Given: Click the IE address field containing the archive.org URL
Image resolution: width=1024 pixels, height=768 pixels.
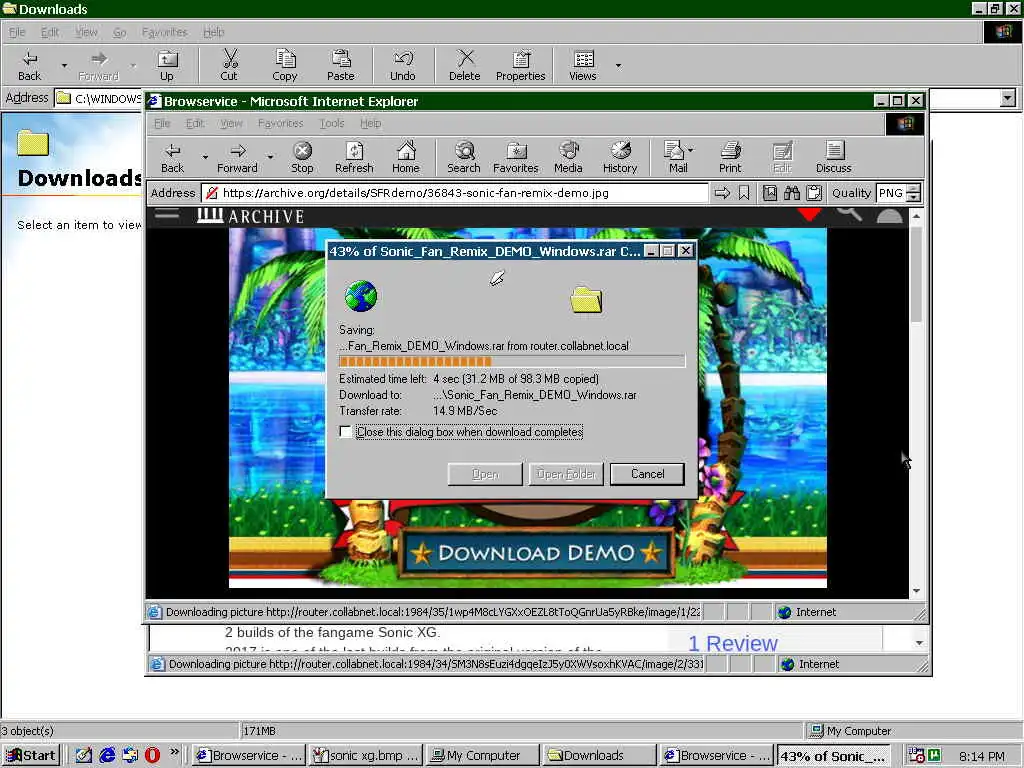Looking at the screenshot, I should point(455,193).
